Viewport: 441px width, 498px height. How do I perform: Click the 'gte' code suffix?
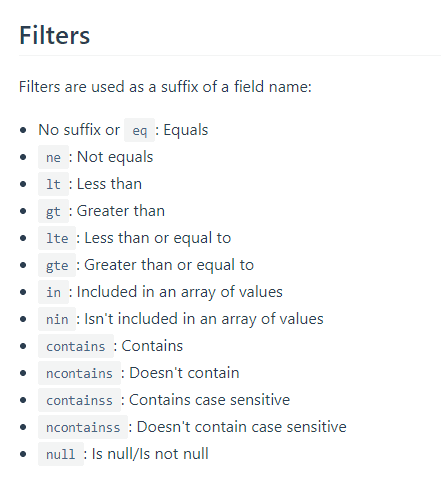[57, 265]
